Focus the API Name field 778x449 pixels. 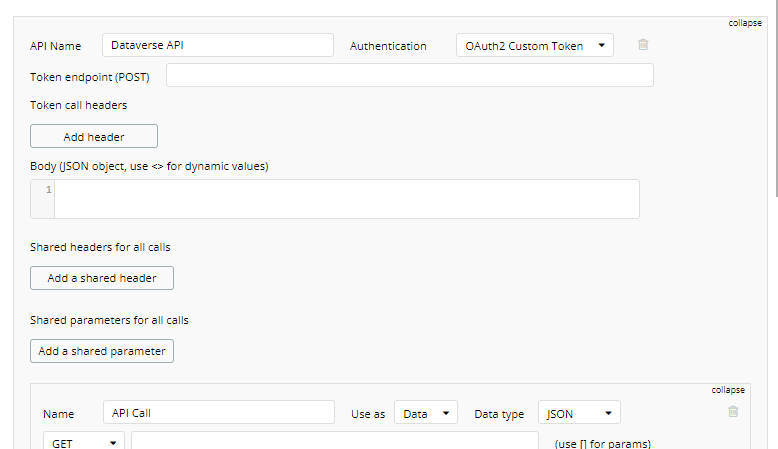[217, 46]
